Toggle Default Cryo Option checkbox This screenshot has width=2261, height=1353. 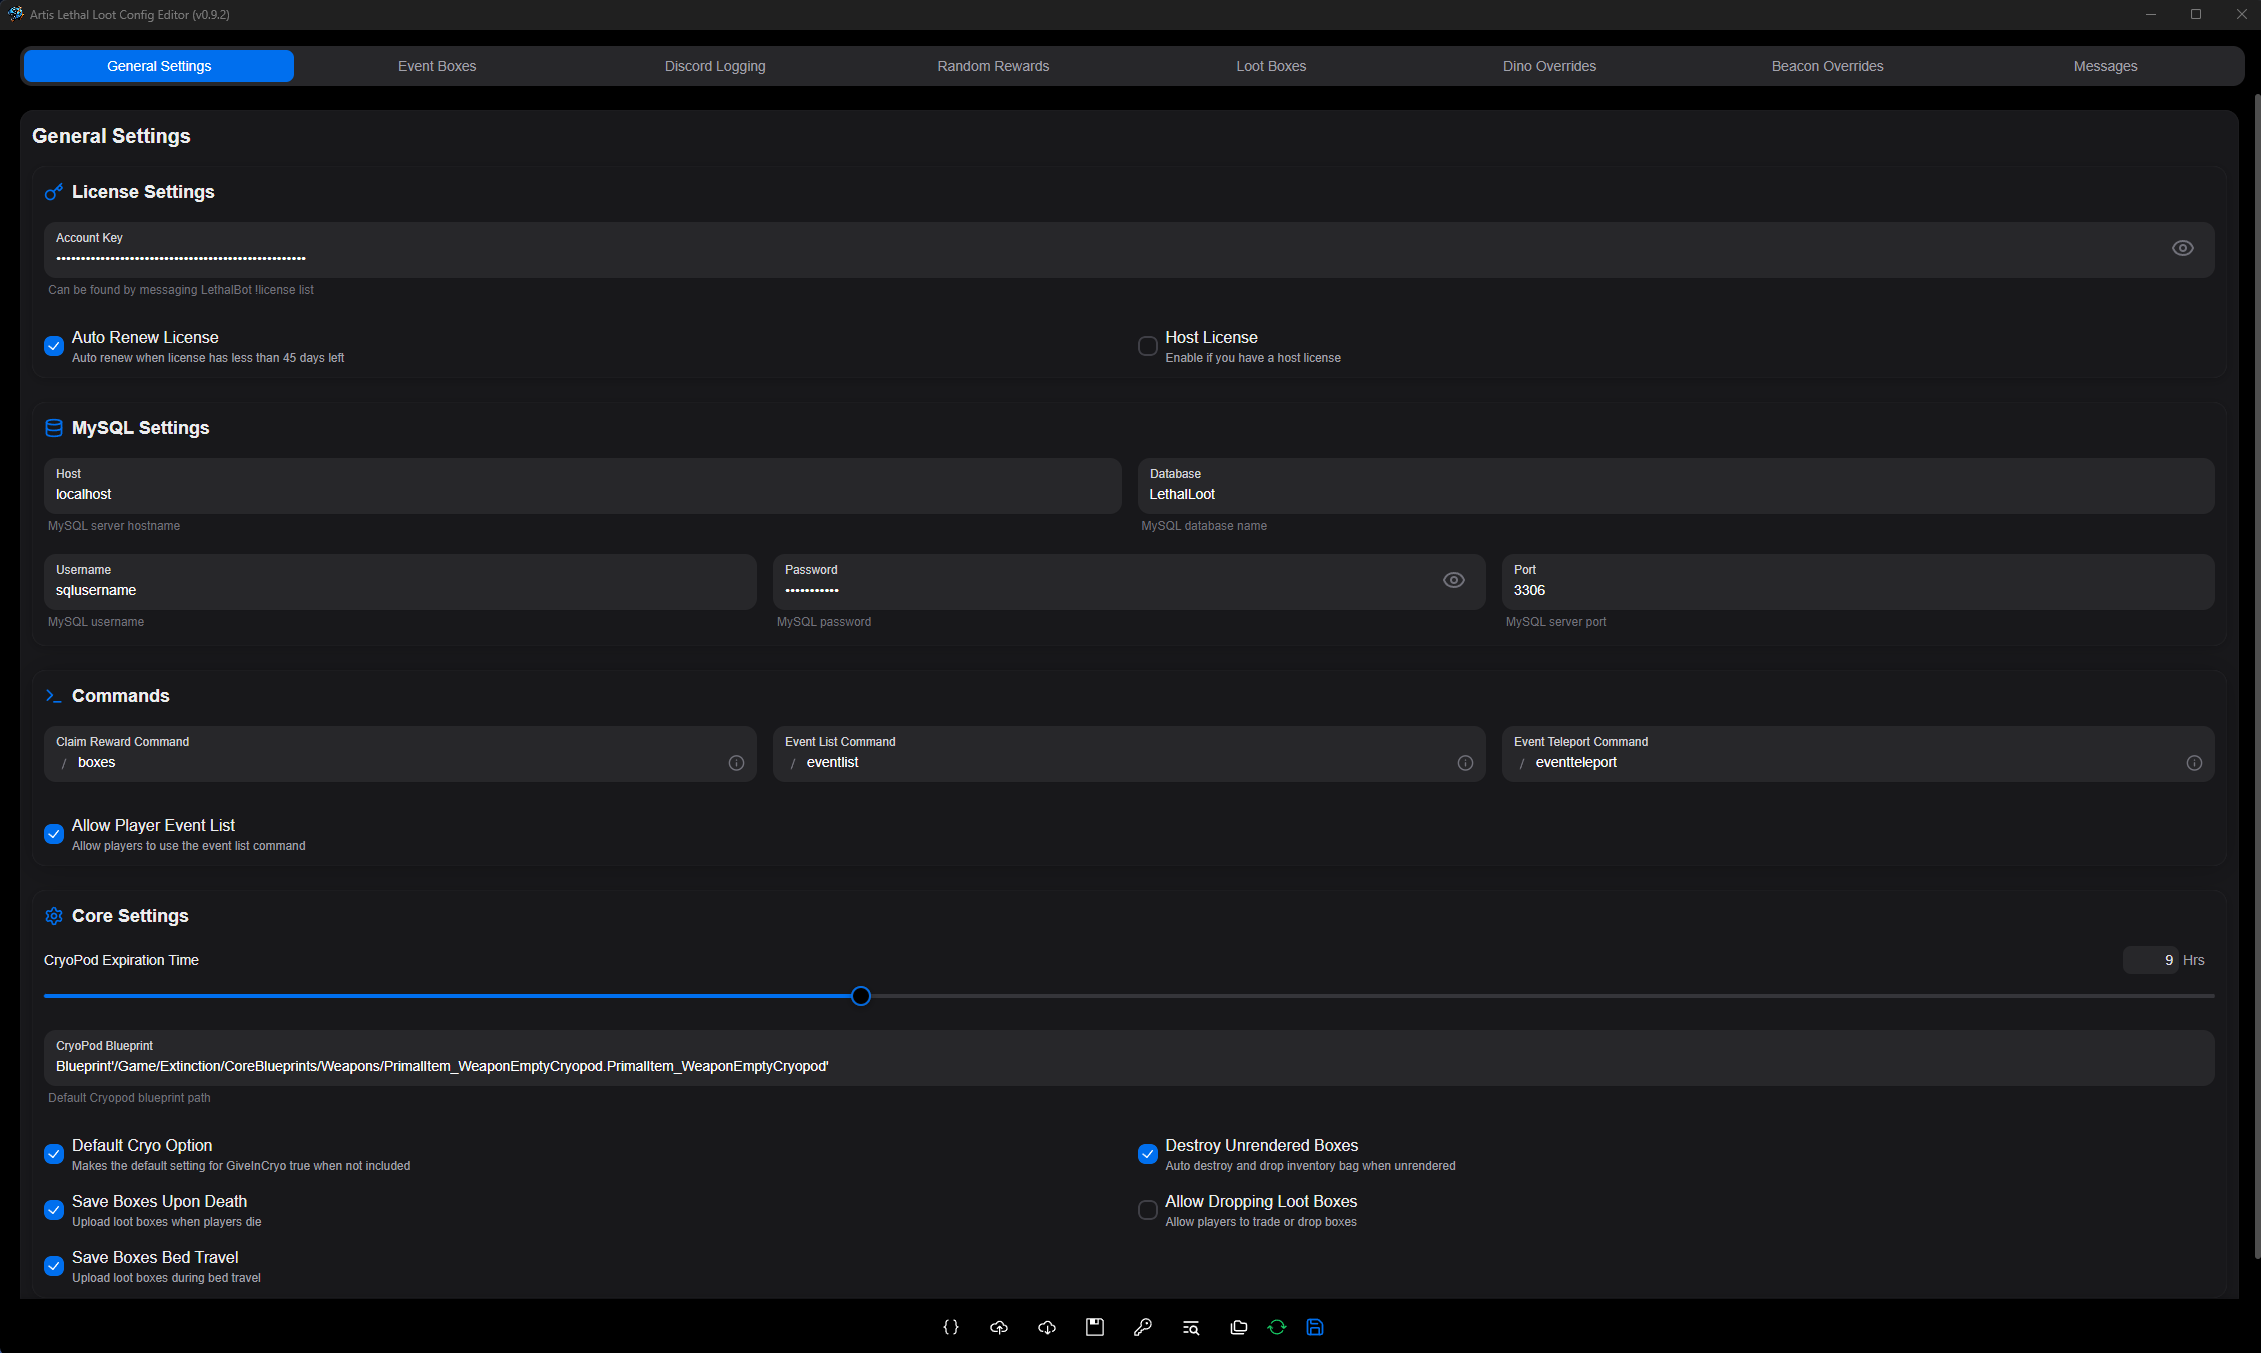pyautogui.click(x=54, y=1154)
